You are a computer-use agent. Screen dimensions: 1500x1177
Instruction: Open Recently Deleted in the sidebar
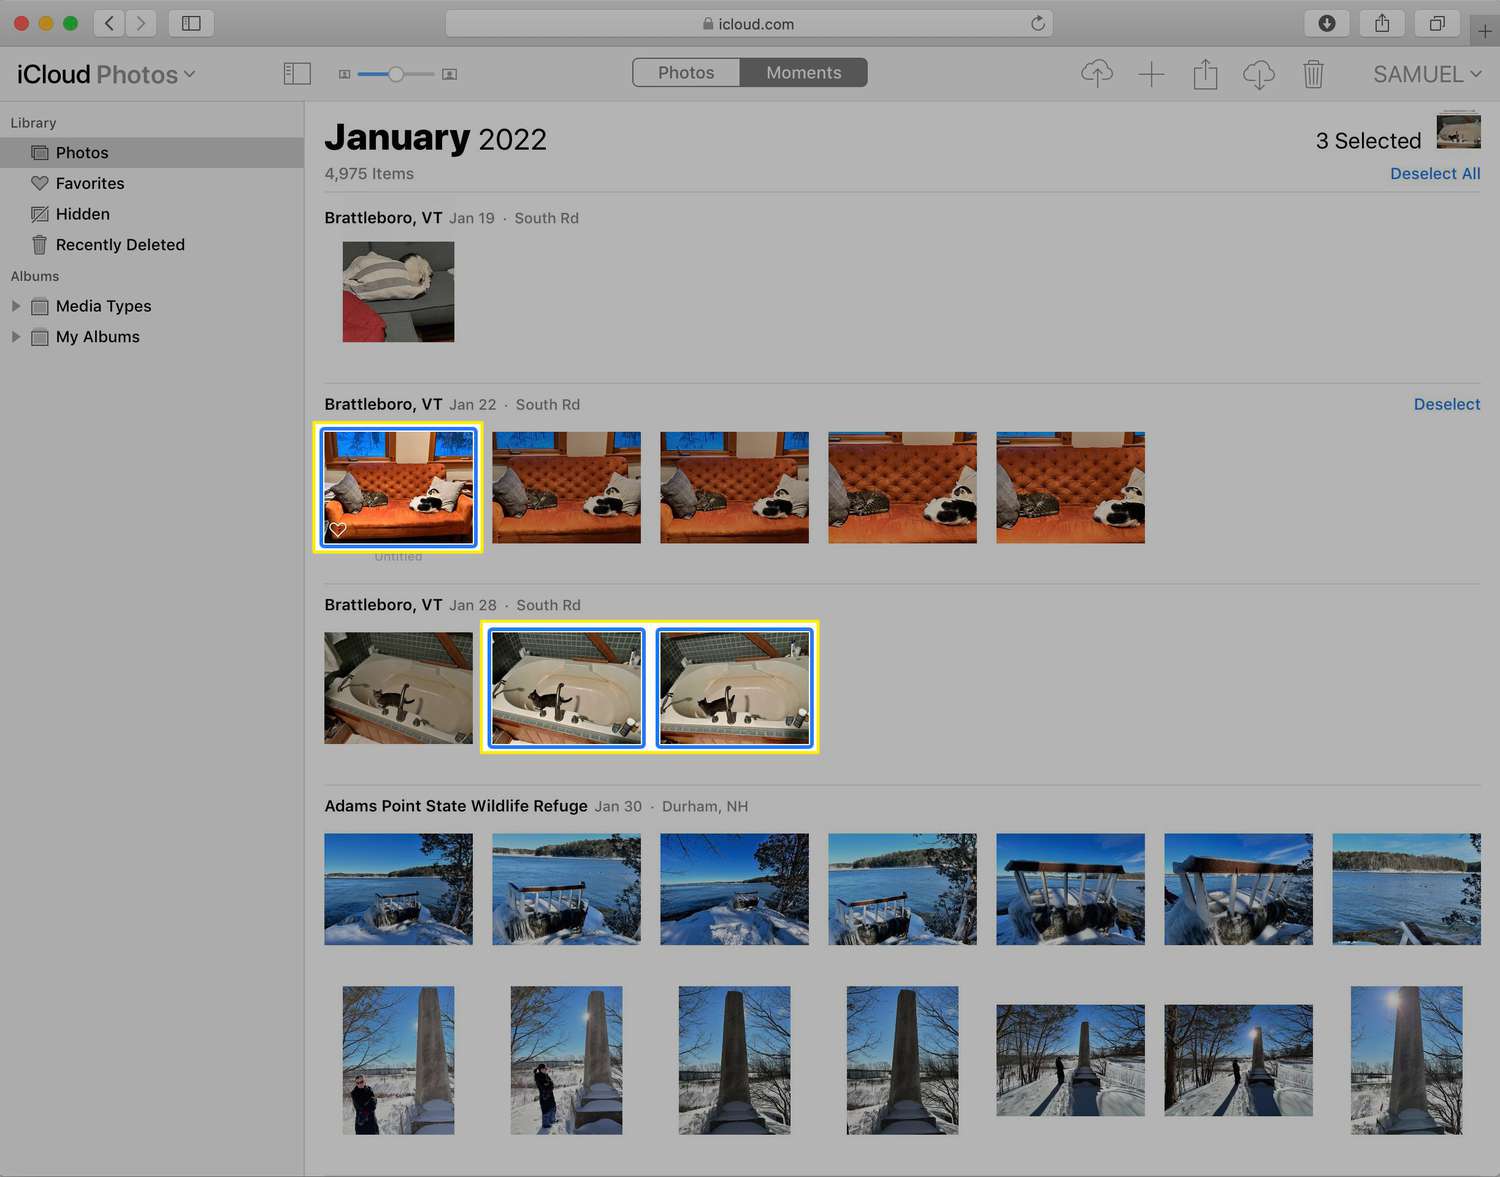pyautogui.click(x=120, y=245)
